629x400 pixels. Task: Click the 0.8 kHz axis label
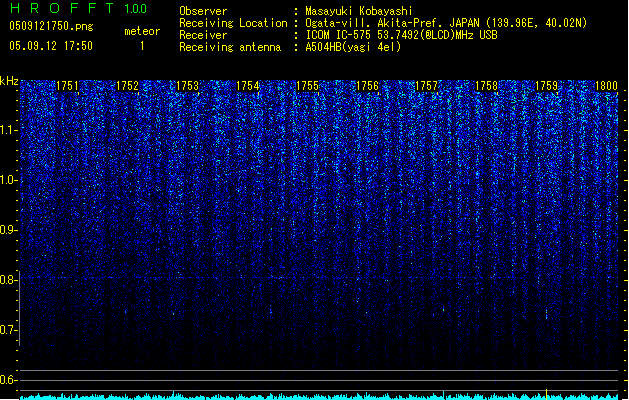click(x=8, y=280)
